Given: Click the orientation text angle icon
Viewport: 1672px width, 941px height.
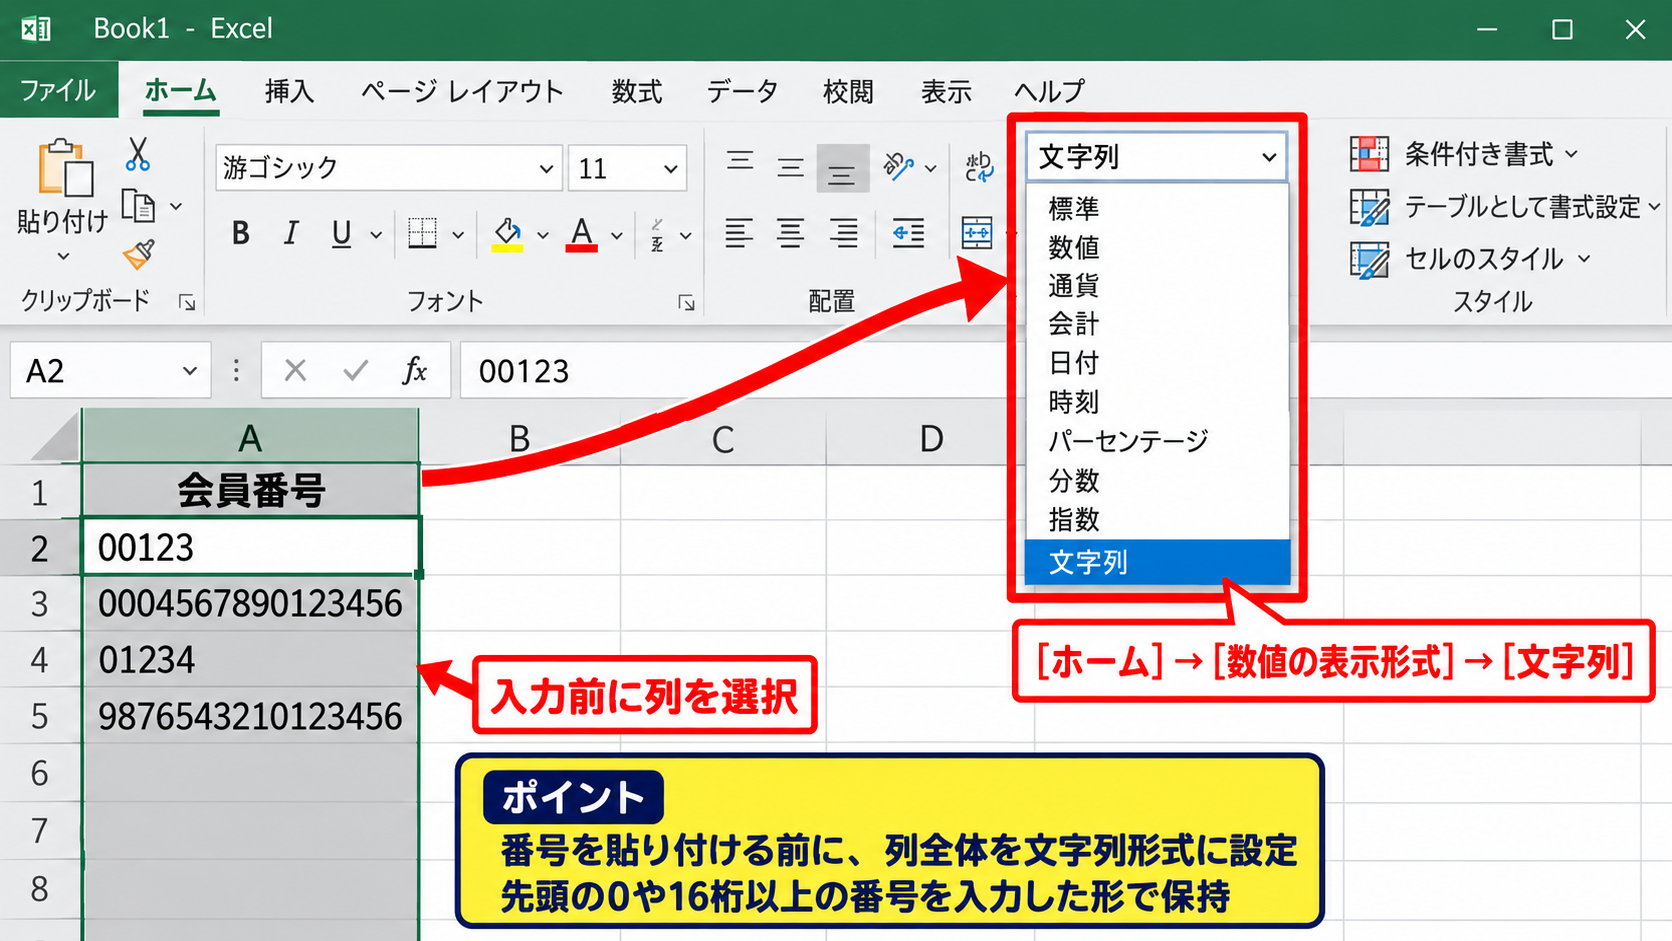Looking at the screenshot, I should coord(898,166).
